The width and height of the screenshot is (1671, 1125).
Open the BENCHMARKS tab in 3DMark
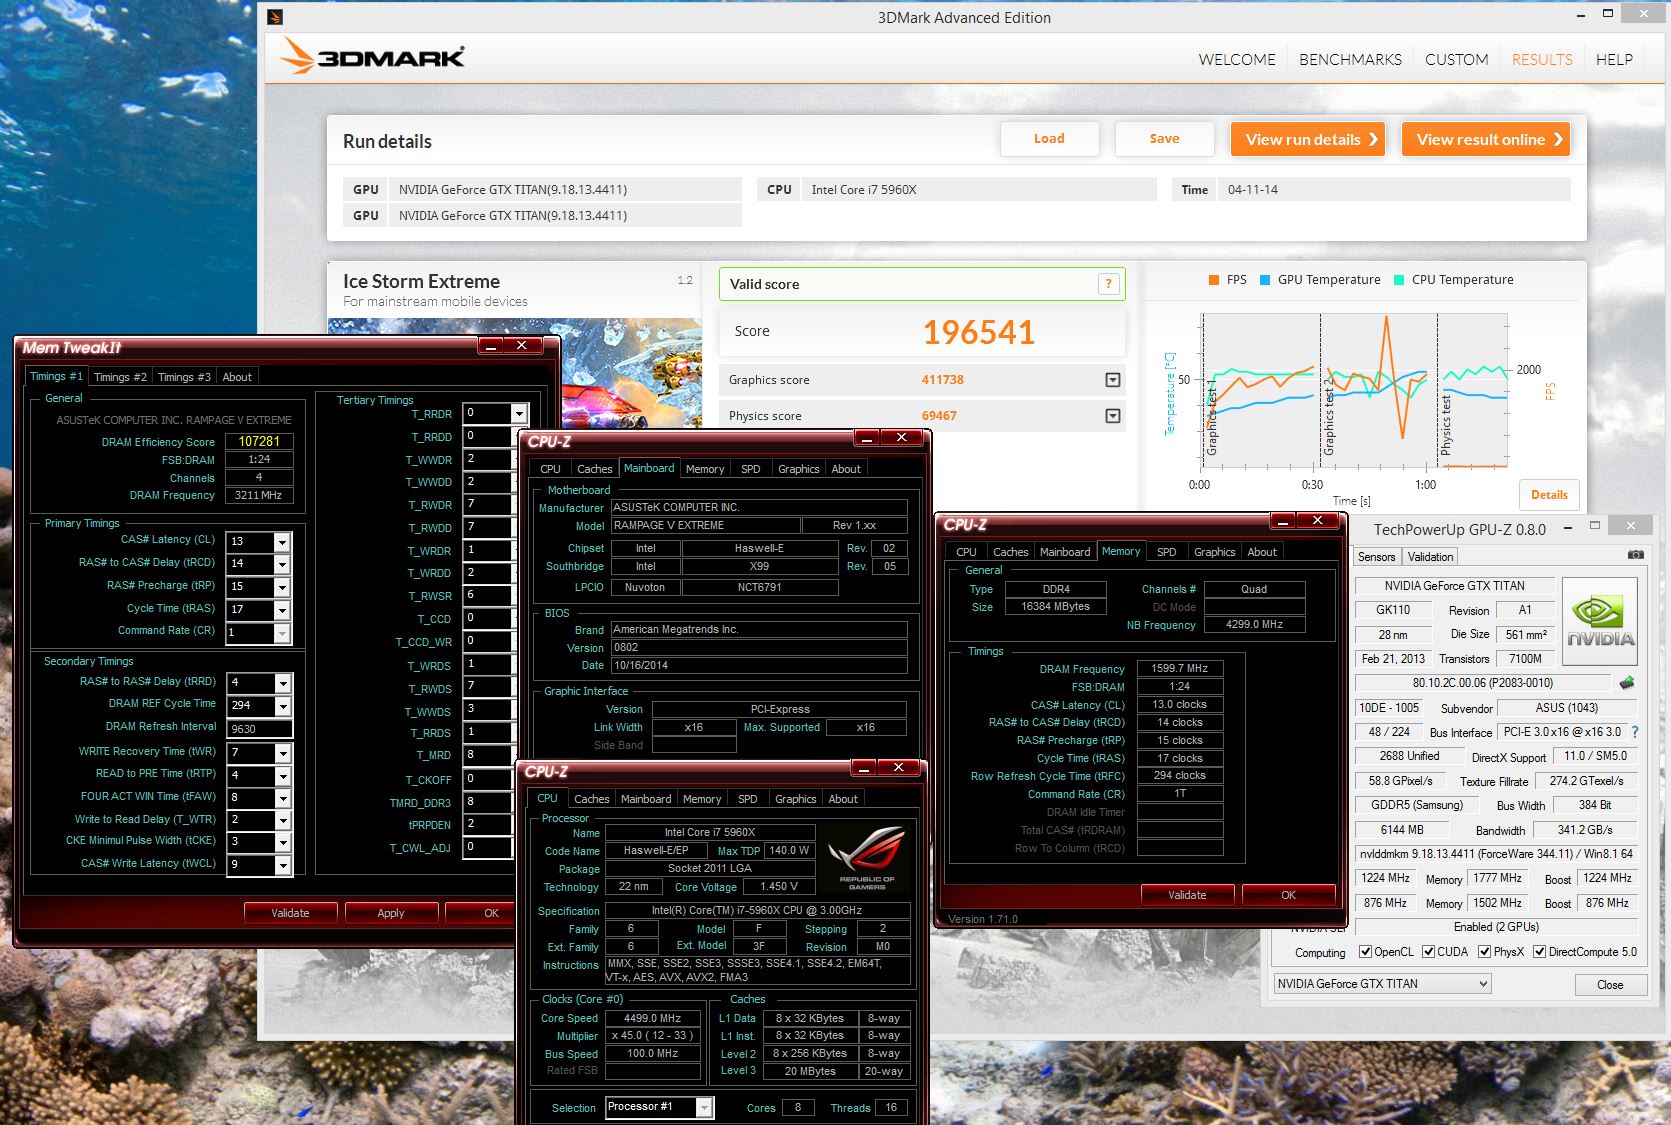(1350, 60)
